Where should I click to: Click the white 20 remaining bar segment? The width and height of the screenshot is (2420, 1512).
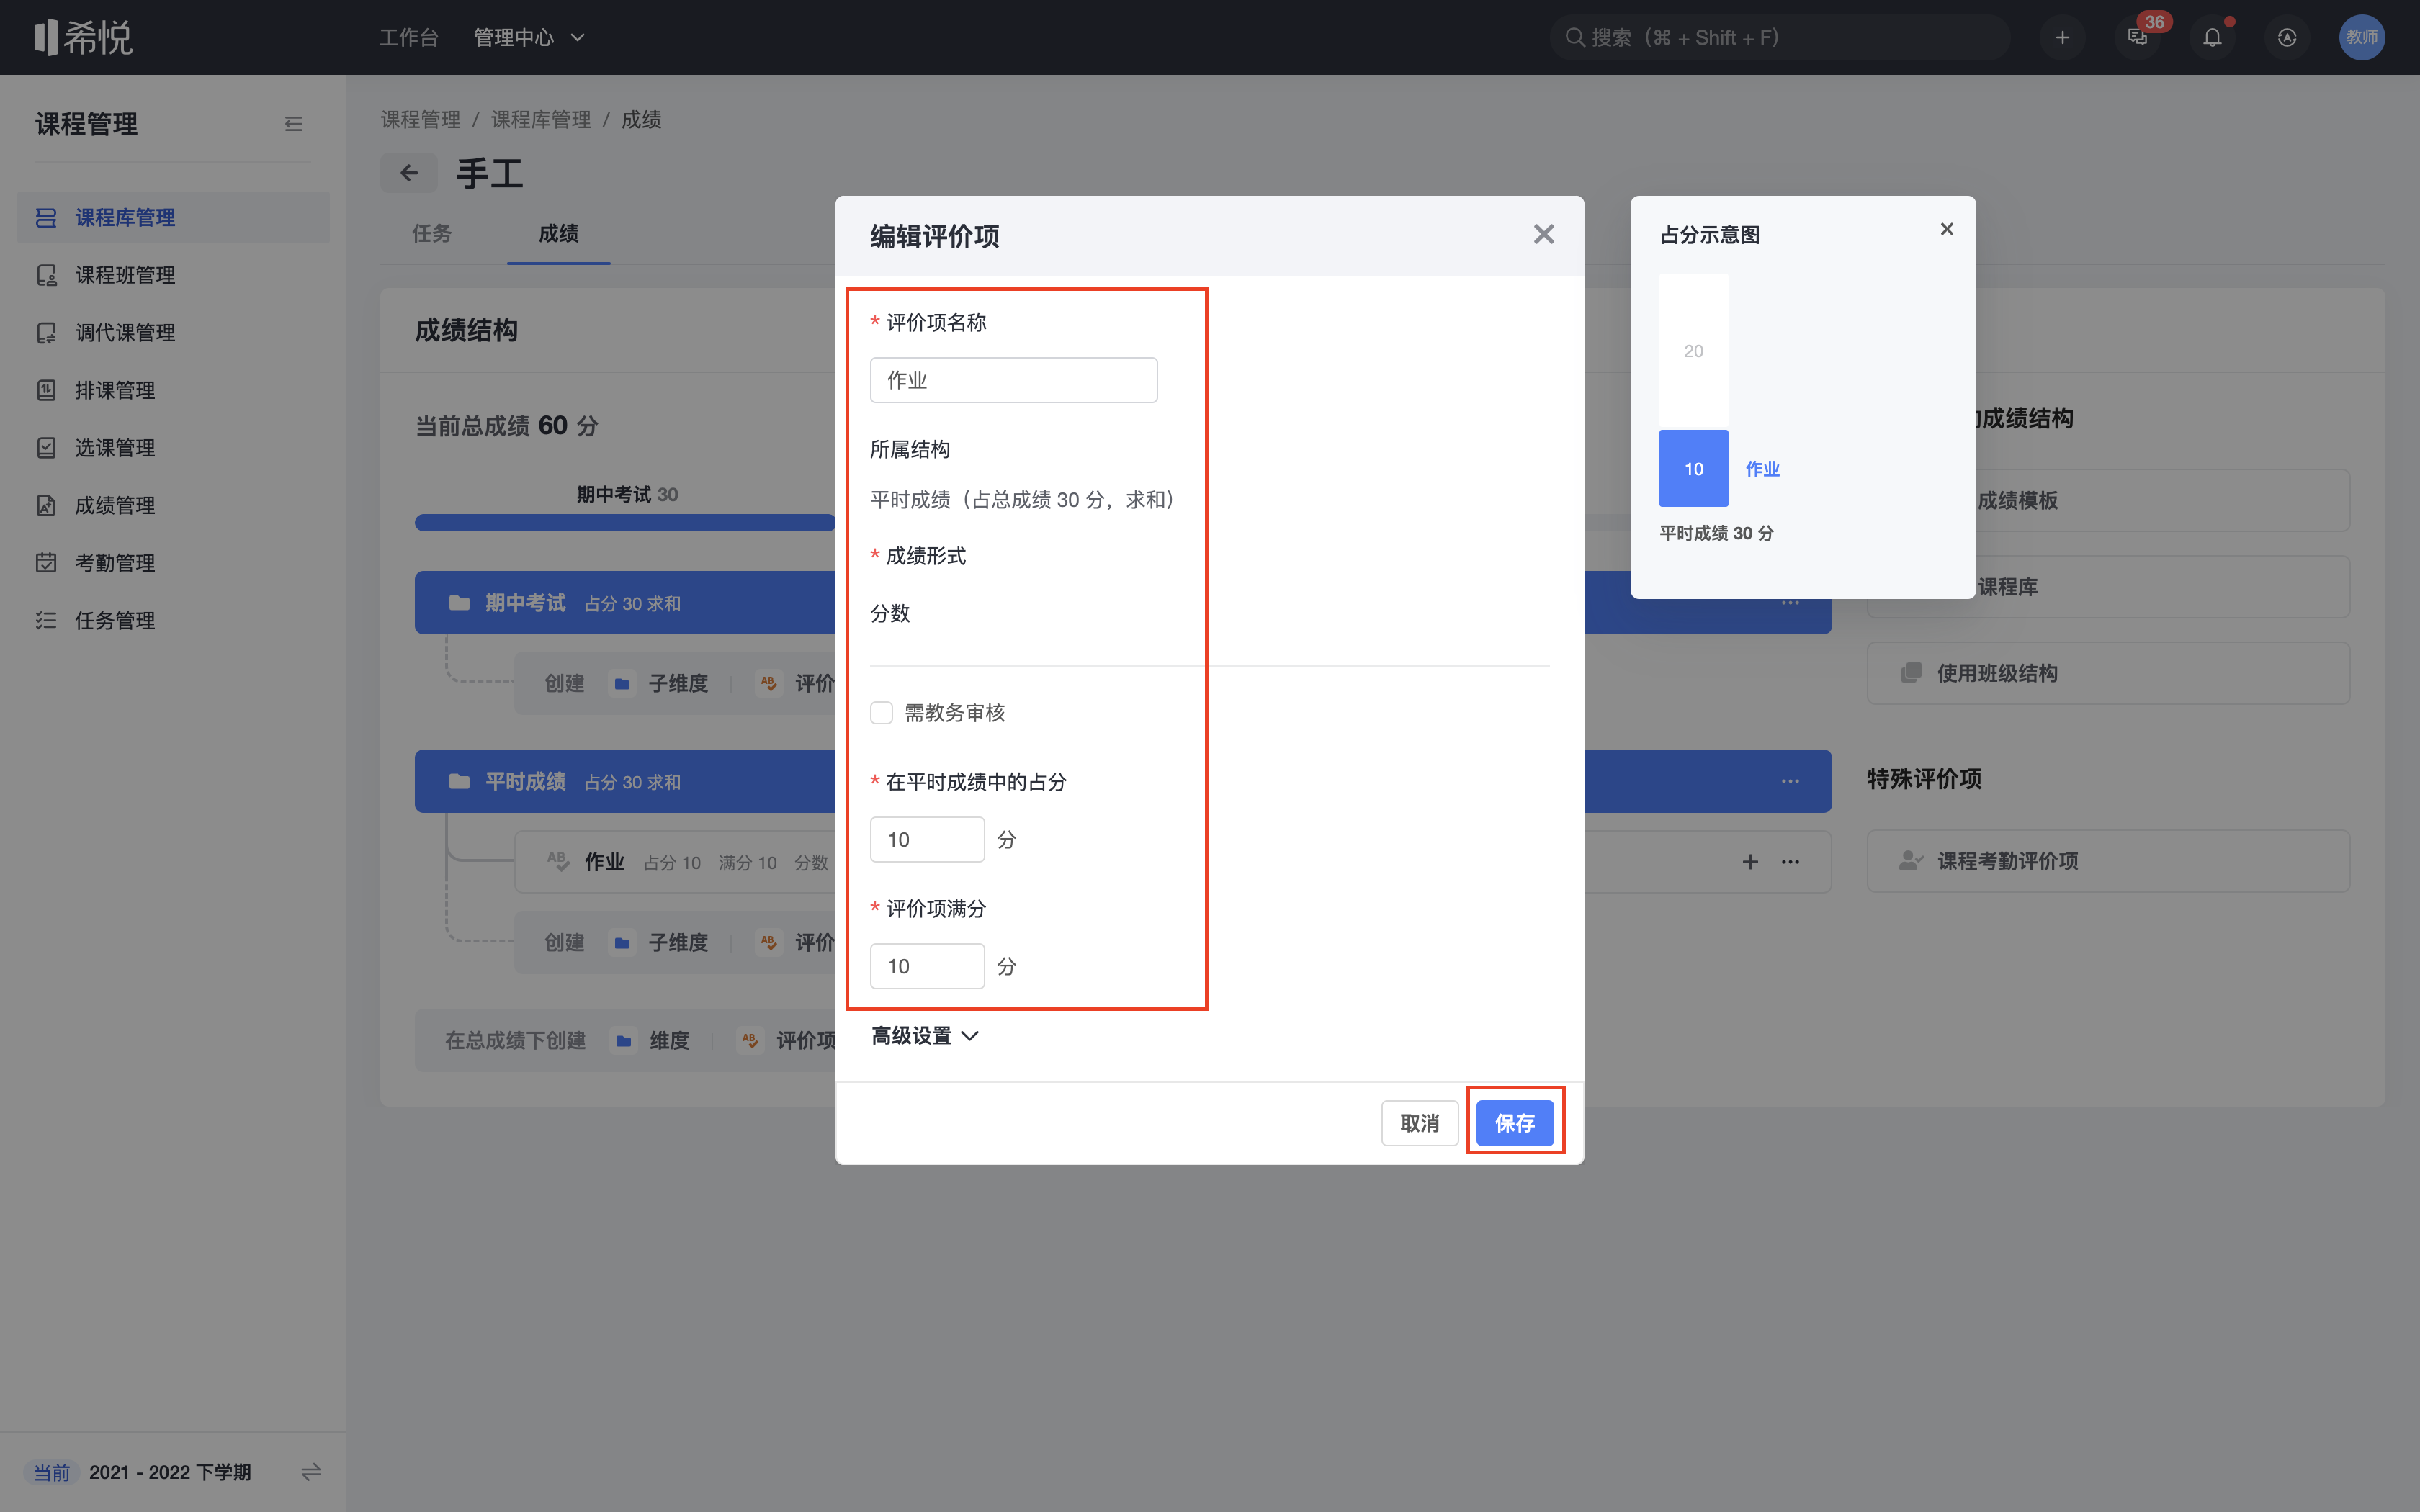(1693, 352)
